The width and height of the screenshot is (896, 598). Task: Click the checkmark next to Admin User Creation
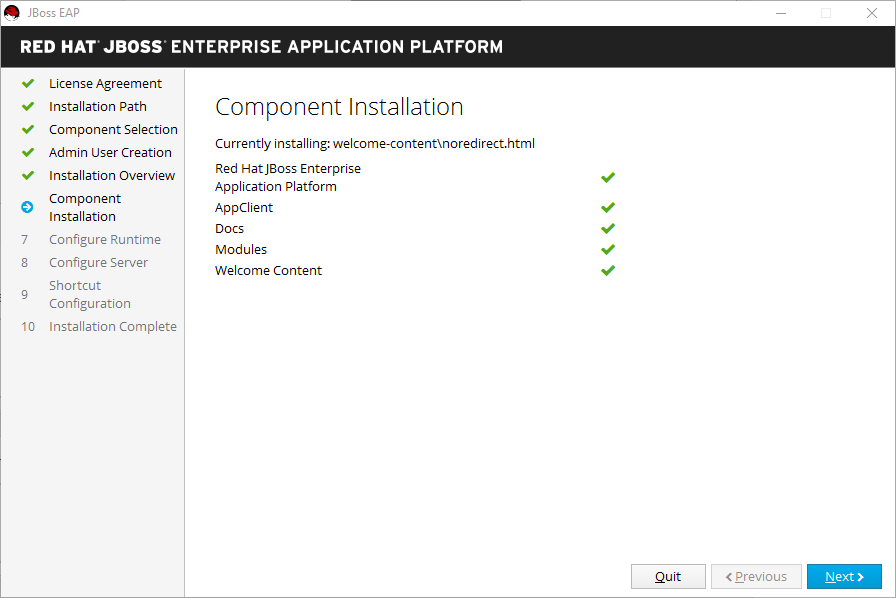click(28, 152)
